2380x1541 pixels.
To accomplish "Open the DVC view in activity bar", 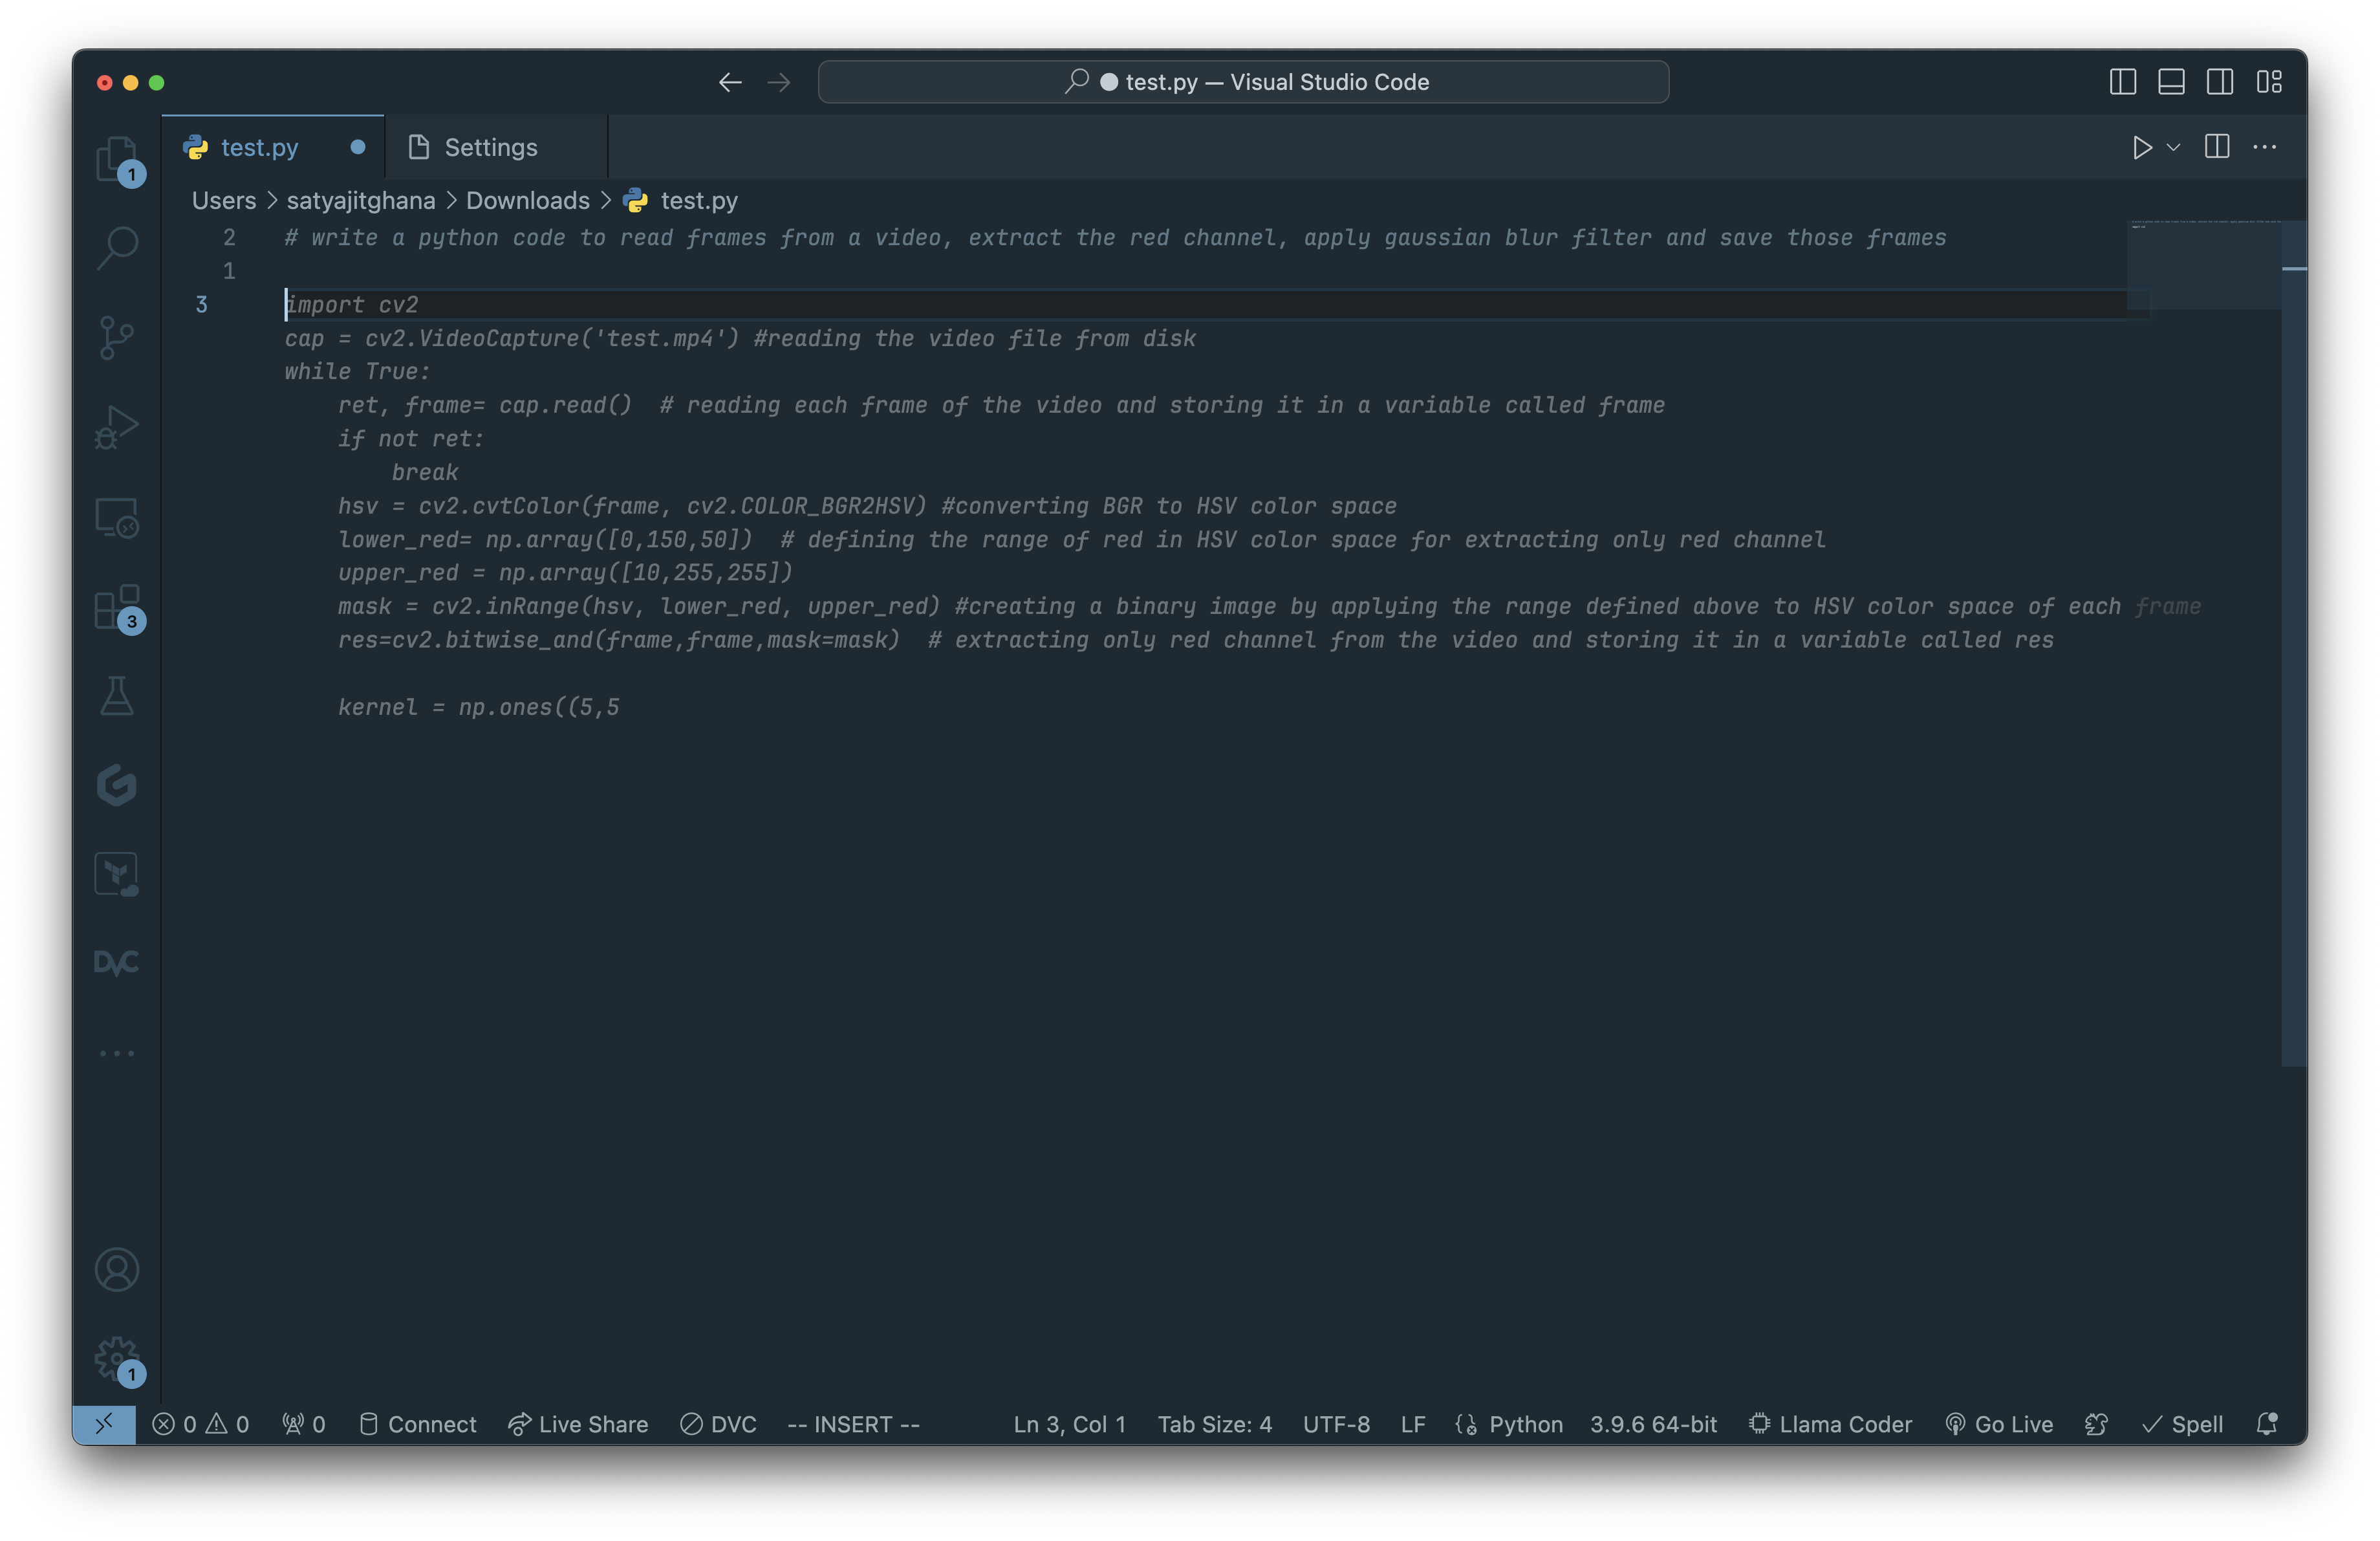I will pos(117,963).
